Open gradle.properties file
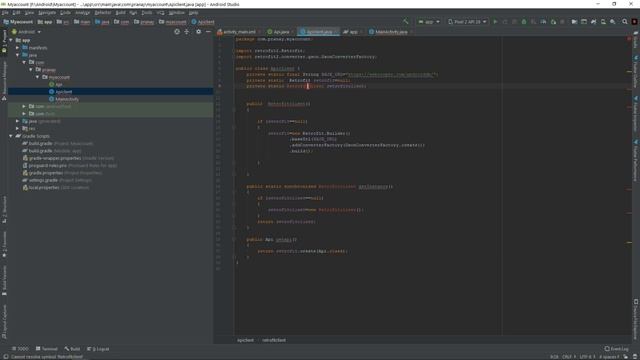The width and height of the screenshot is (640, 360). [45, 173]
